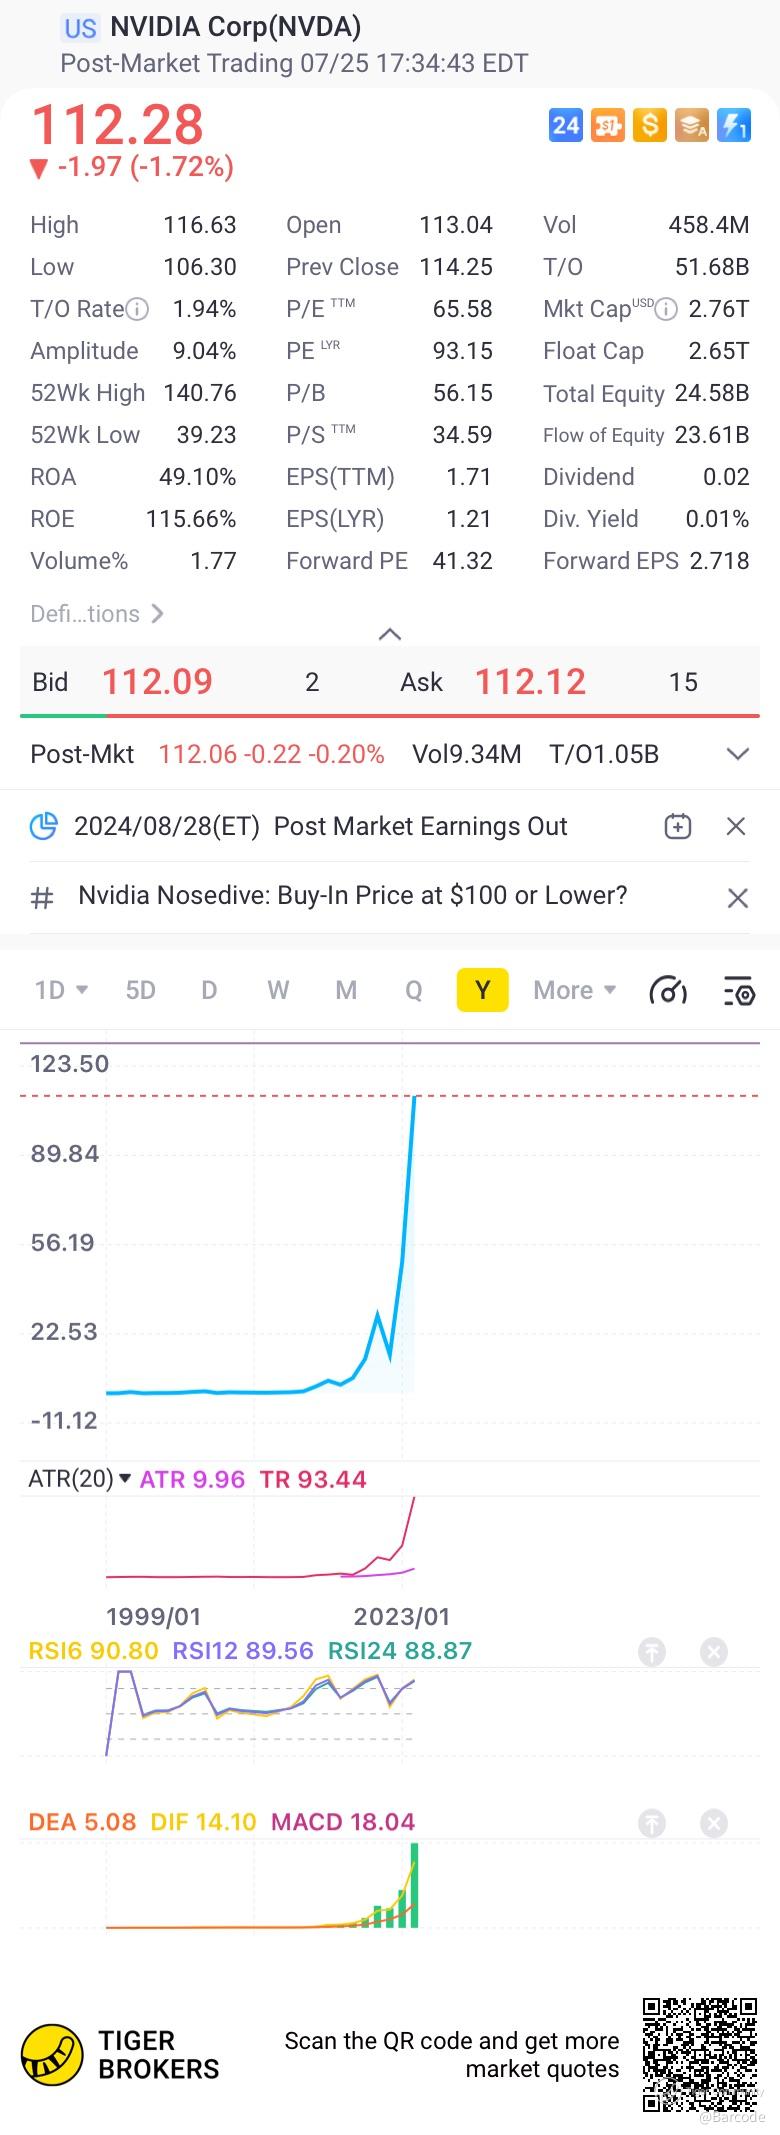Remove the MACD indicator panel

pos(714,1823)
